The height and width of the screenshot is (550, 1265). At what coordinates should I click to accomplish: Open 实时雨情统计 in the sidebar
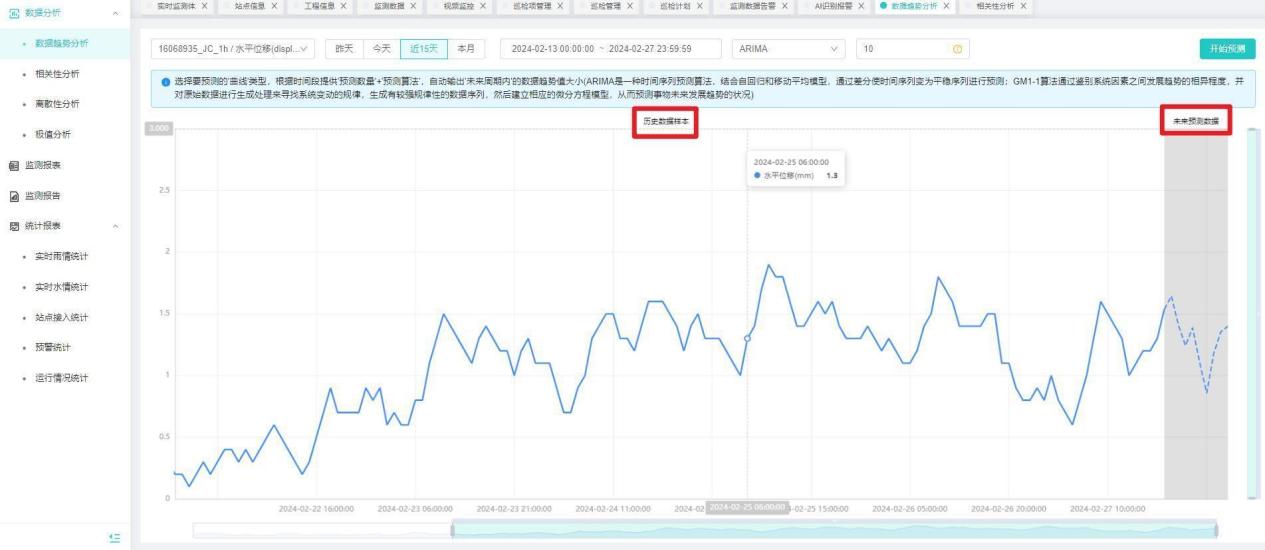click(62, 257)
